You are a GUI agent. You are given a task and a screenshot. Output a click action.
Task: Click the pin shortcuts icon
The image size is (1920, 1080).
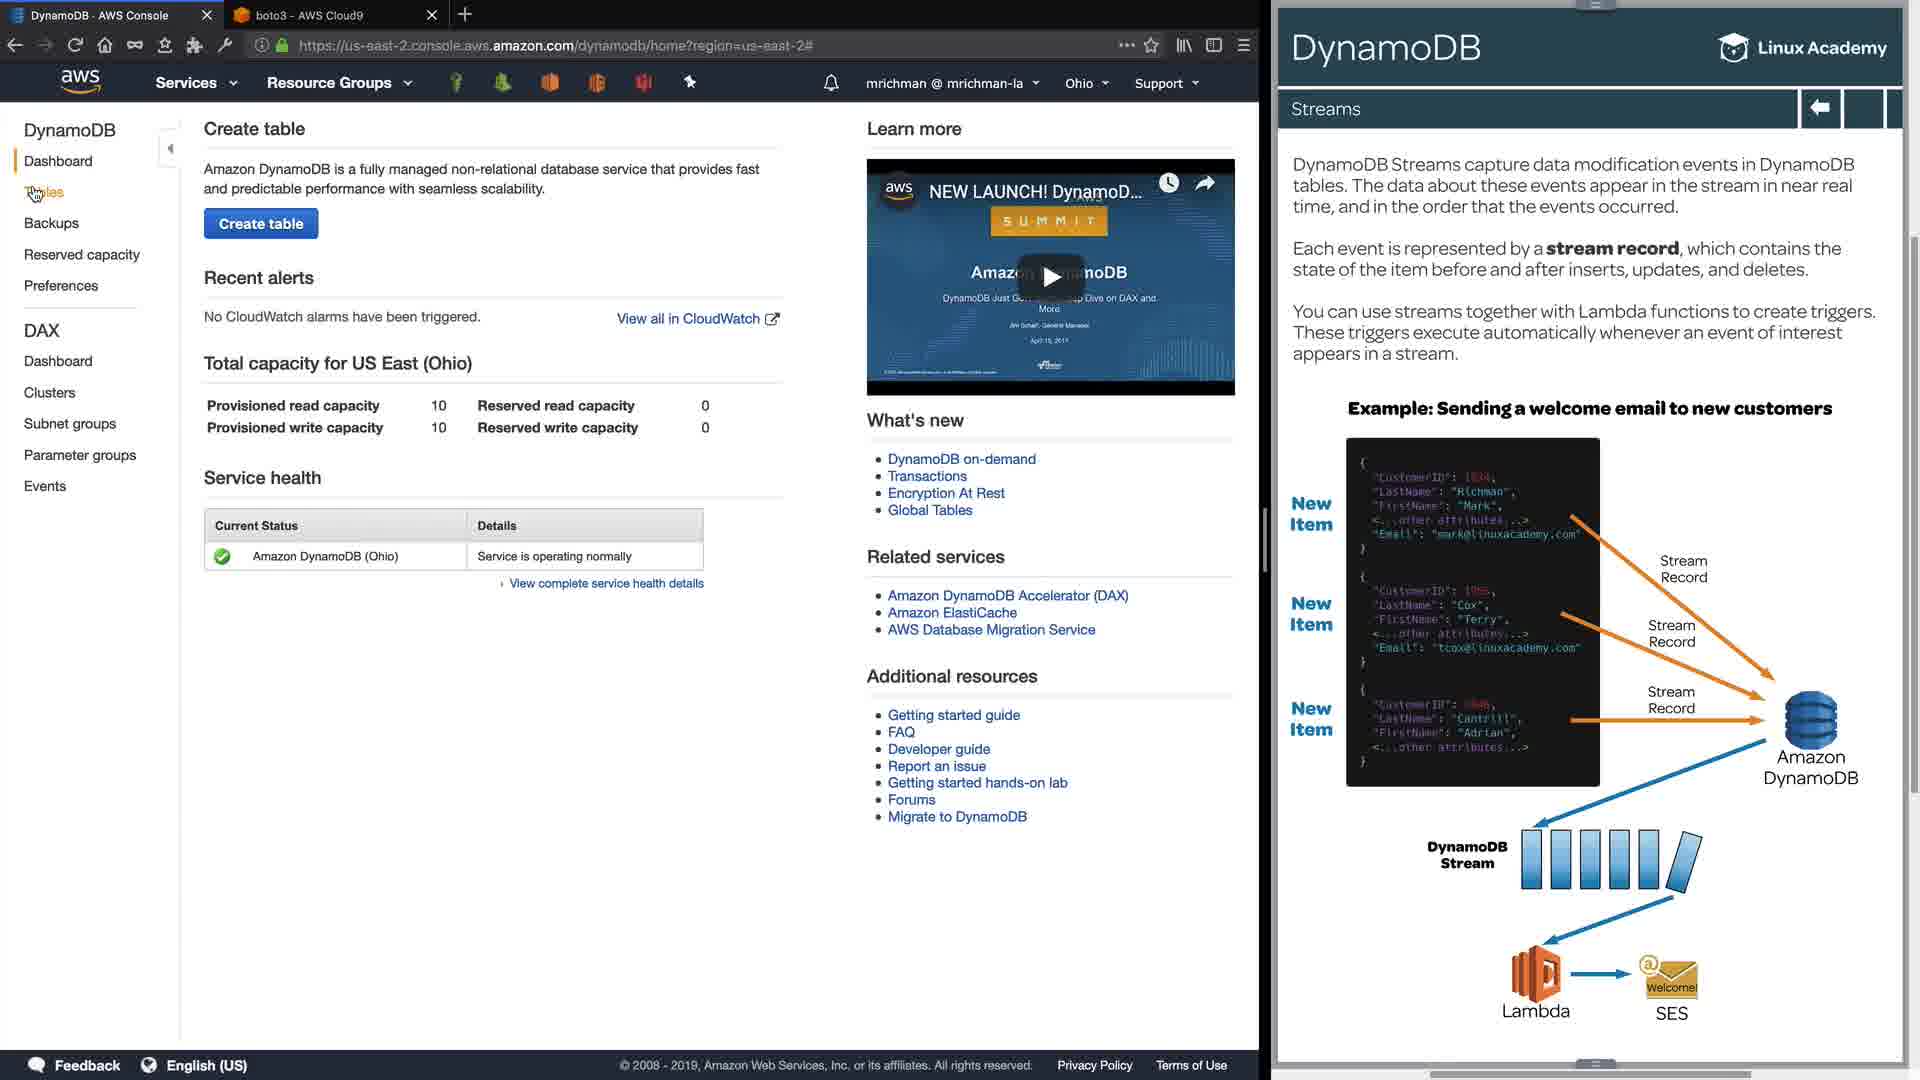[x=689, y=82]
